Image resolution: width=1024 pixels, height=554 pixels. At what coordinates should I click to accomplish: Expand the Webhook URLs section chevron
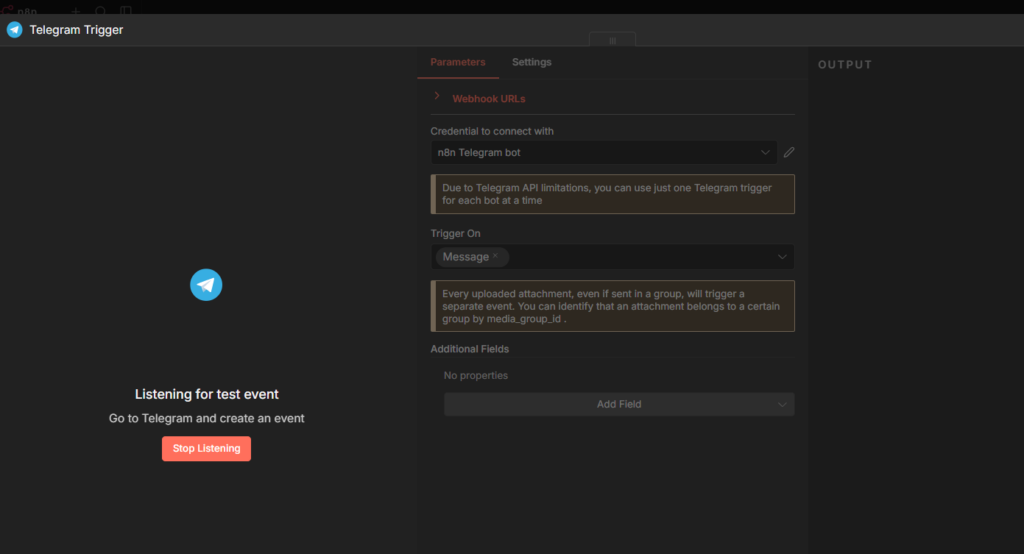437,96
